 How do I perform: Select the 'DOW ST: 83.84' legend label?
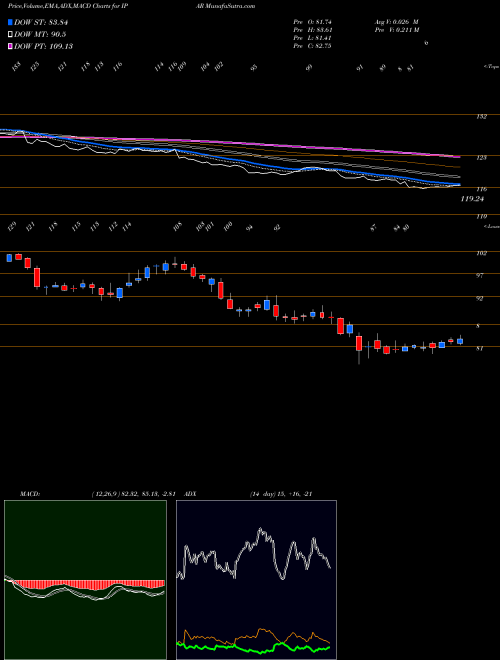[x=41, y=23]
